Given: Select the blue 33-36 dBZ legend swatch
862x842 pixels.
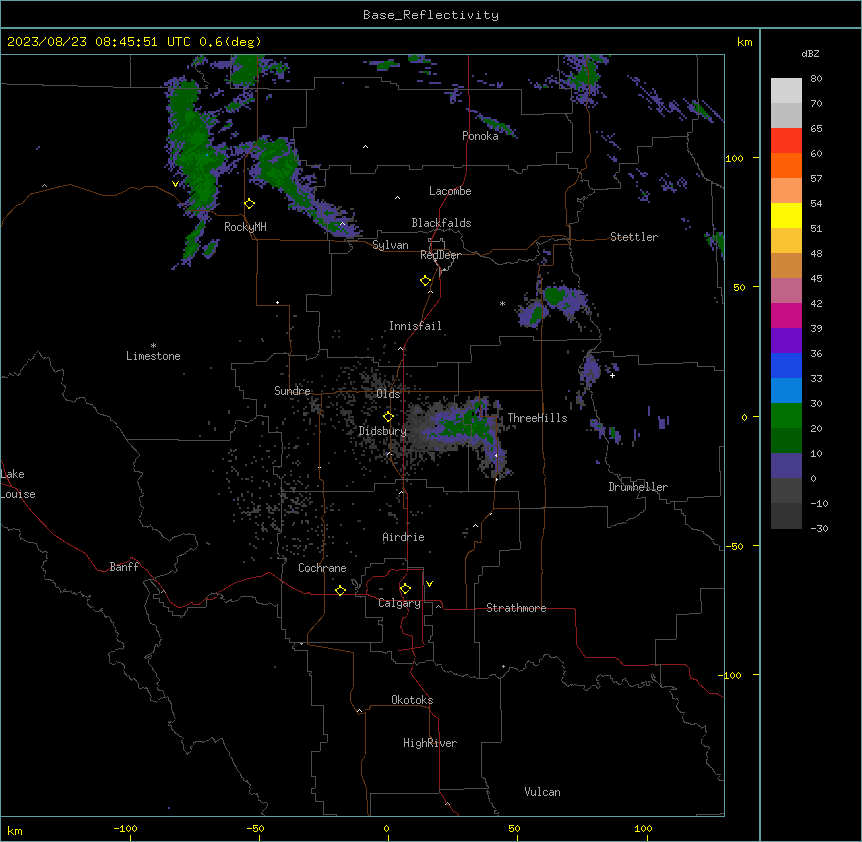Looking at the screenshot, I should (786, 365).
